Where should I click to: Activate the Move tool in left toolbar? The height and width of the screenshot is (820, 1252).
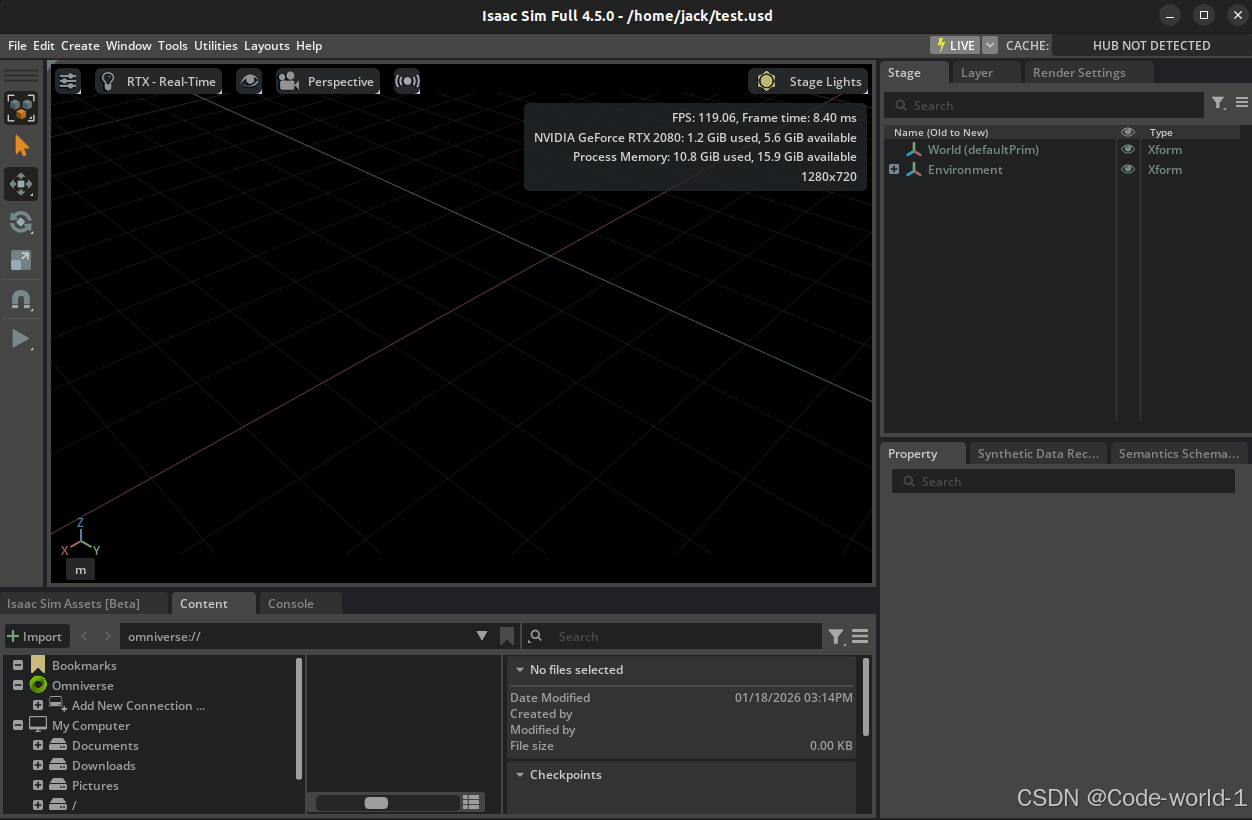21,184
